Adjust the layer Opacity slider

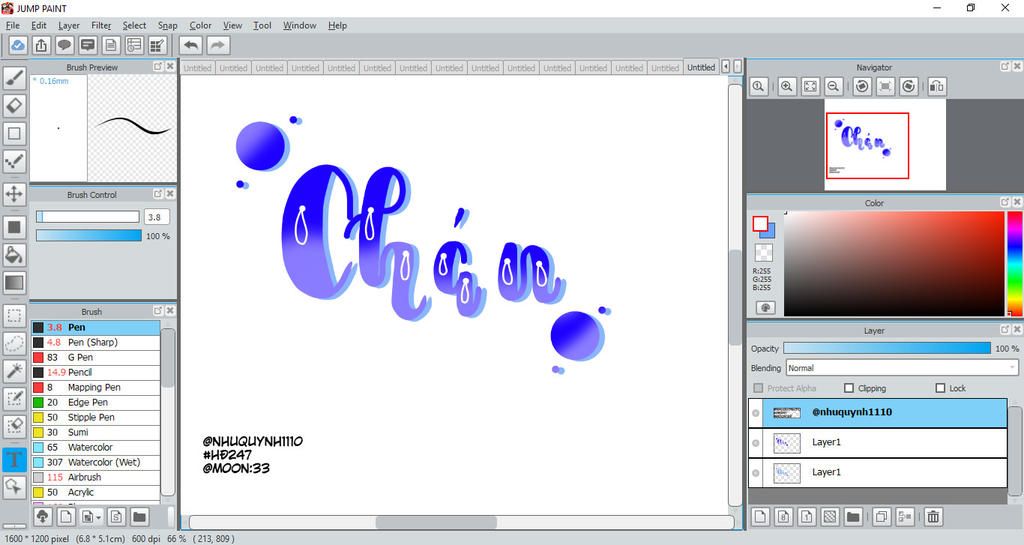(x=887, y=349)
